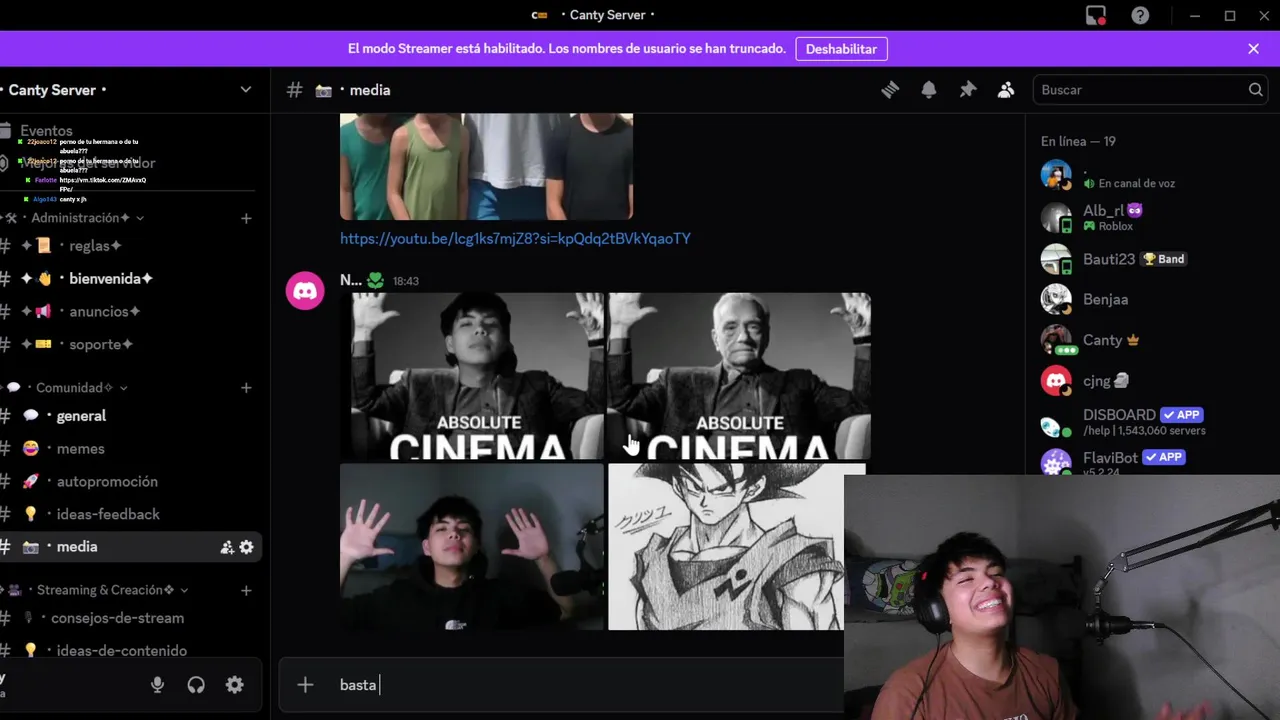Screen dimensions: 1280x720
Task: Add channel to Comunidad category
Action: pos(246,388)
